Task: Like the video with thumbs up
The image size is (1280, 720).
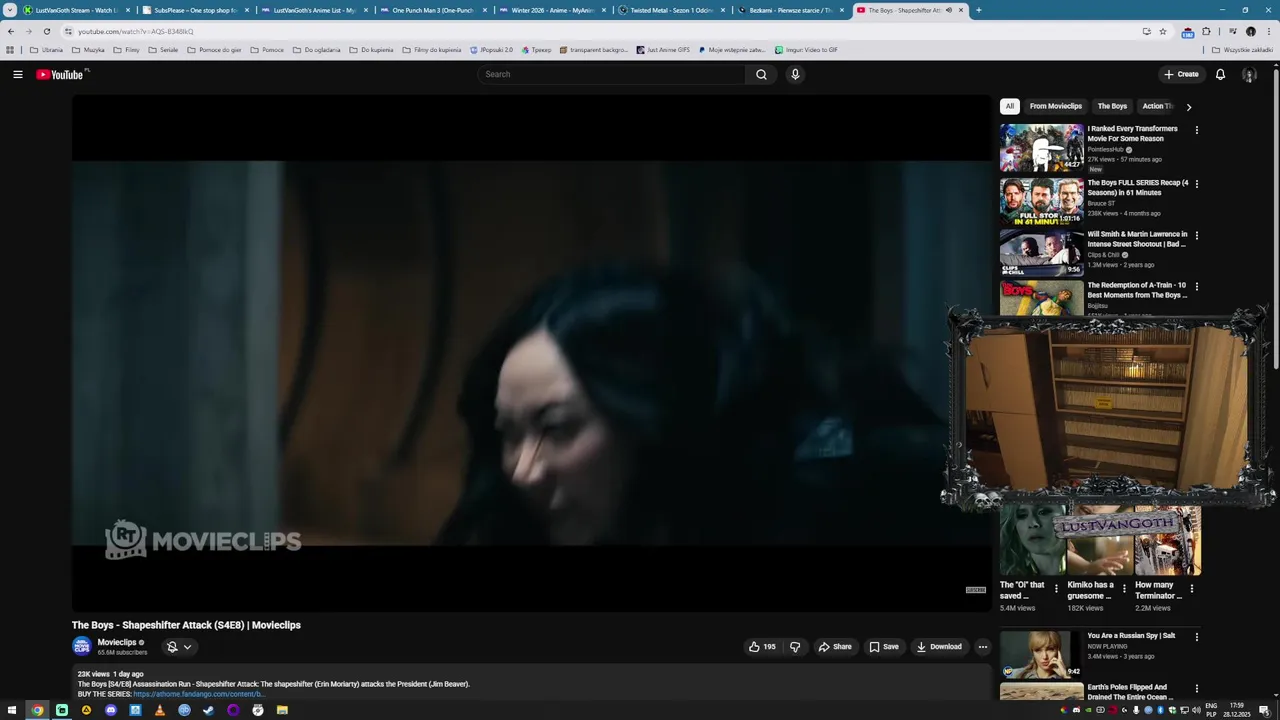Action: pyautogui.click(x=762, y=647)
